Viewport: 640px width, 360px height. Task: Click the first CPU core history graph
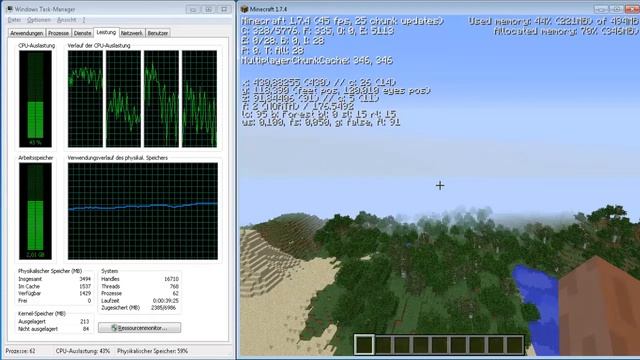(85, 99)
